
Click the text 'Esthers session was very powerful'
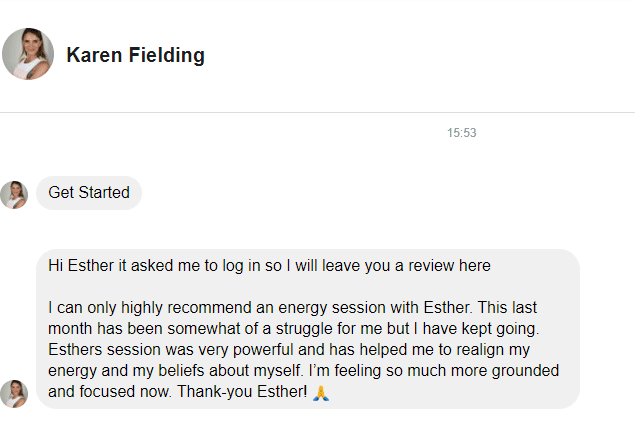click(x=170, y=350)
